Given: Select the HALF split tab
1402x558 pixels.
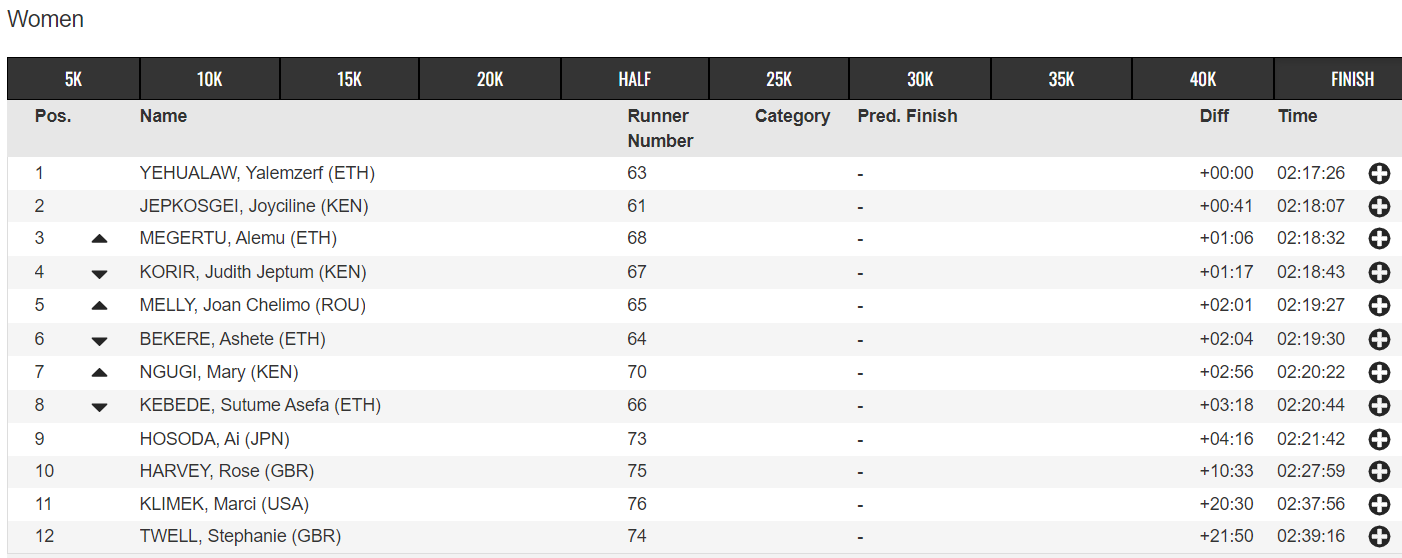Looking at the screenshot, I should [x=635, y=79].
